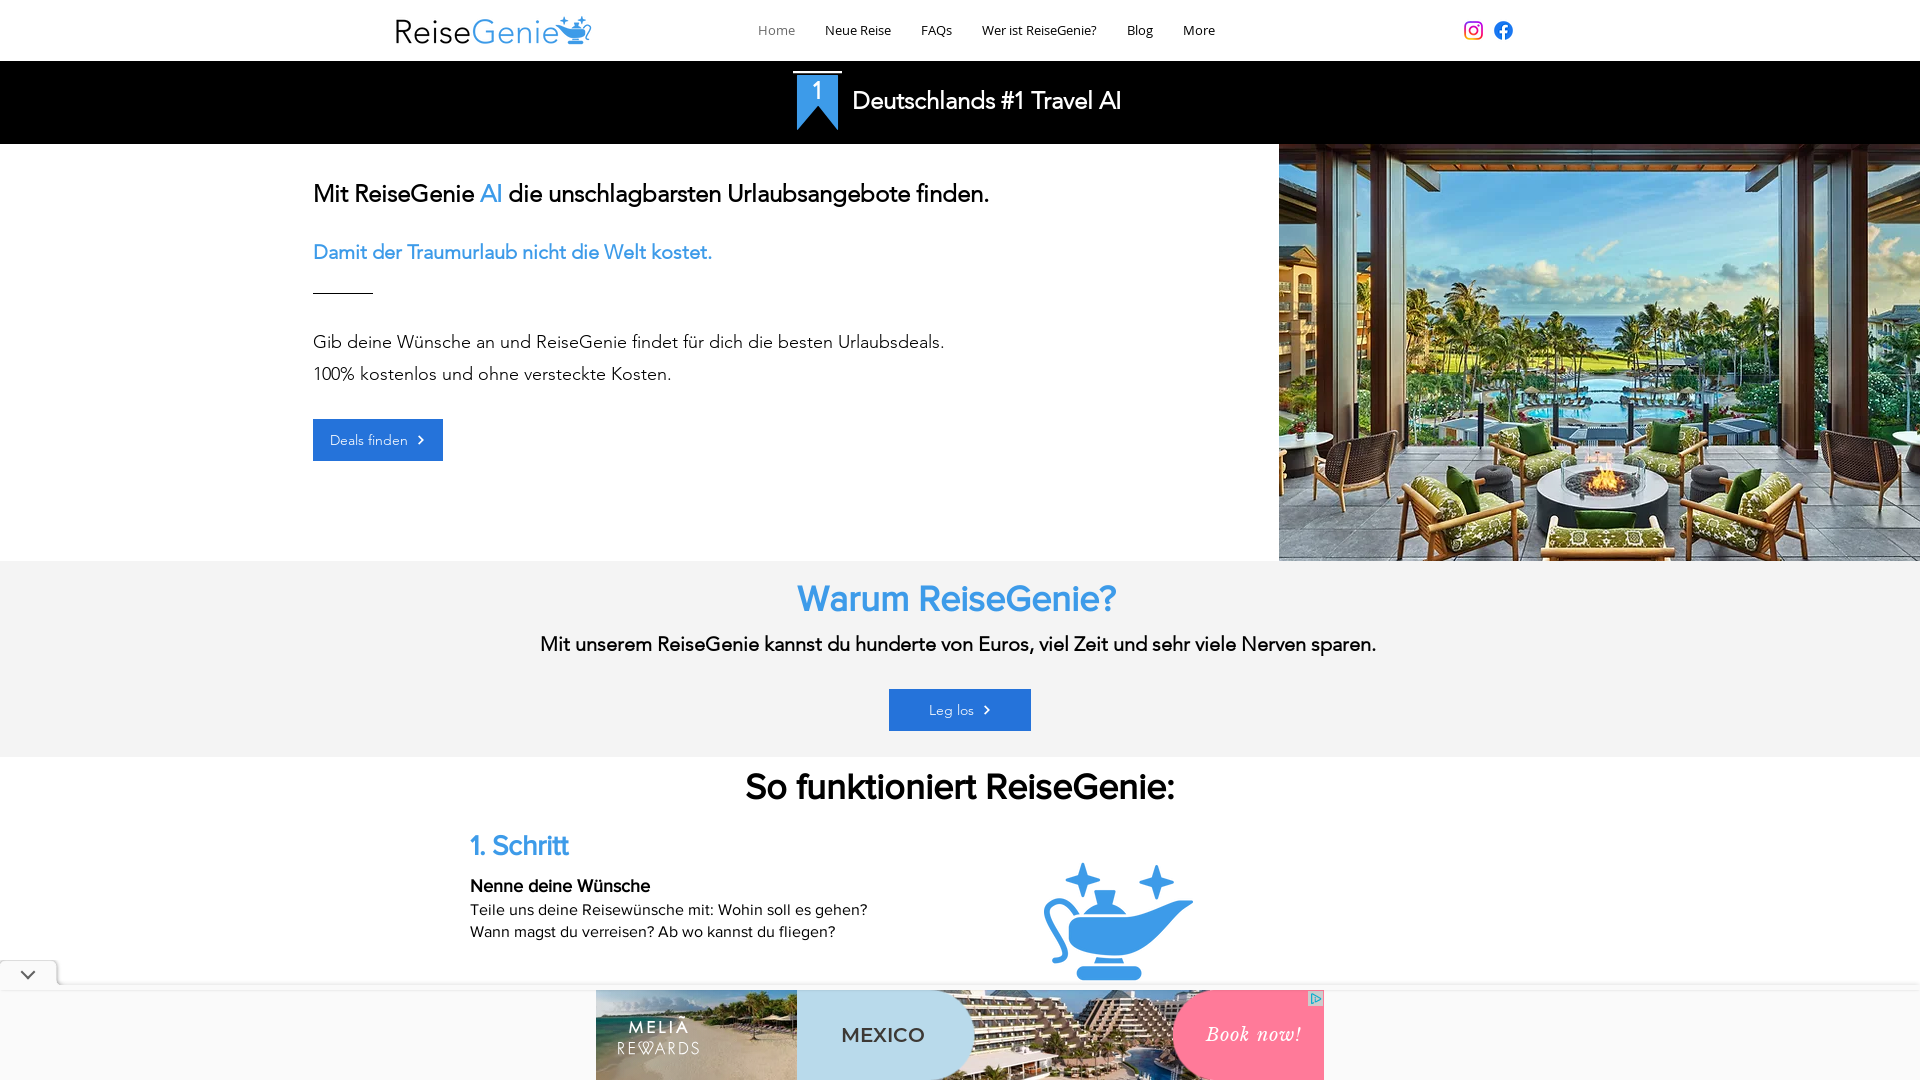
Task: Open ReiseGenie's Instagram profile
Action: click(1473, 30)
